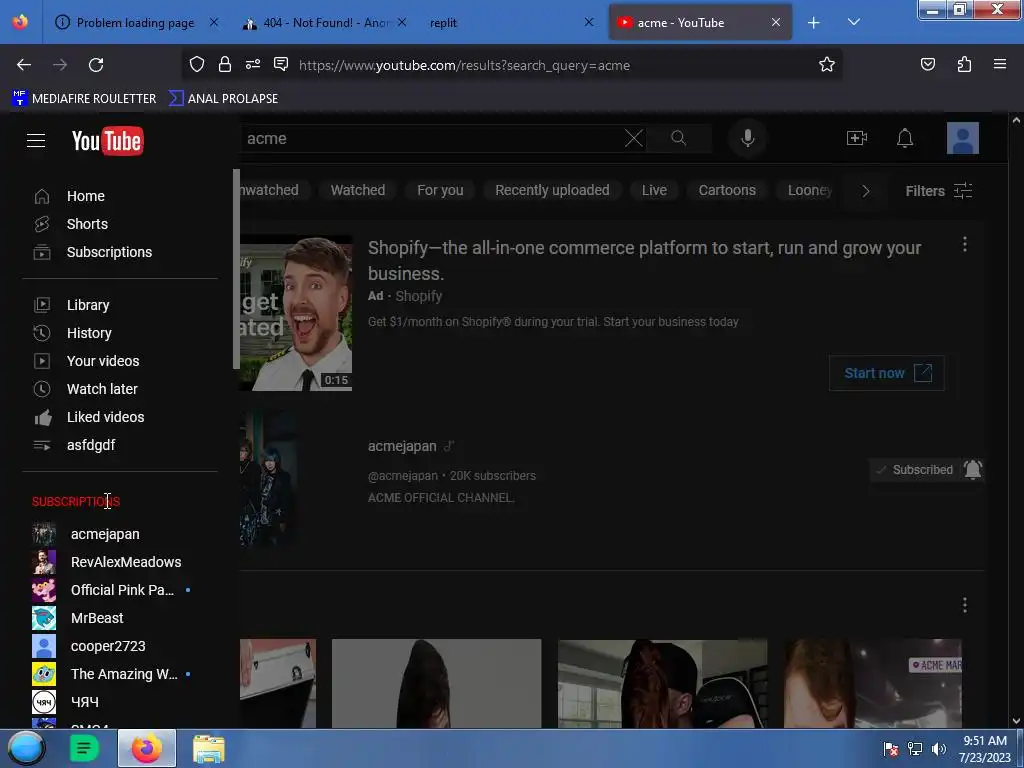Open the tracking protection shield icon
The width and height of the screenshot is (1024, 768).
click(x=197, y=64)
